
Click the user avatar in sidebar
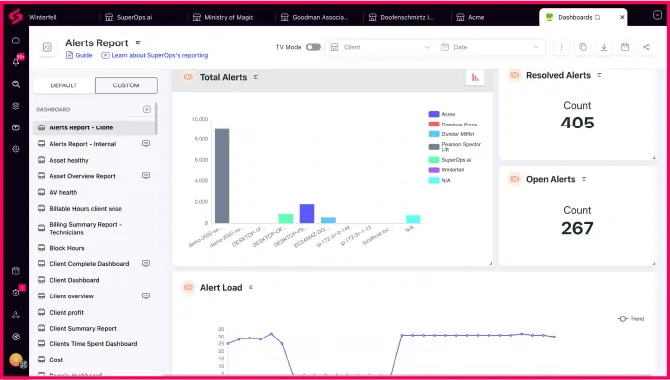16,359
